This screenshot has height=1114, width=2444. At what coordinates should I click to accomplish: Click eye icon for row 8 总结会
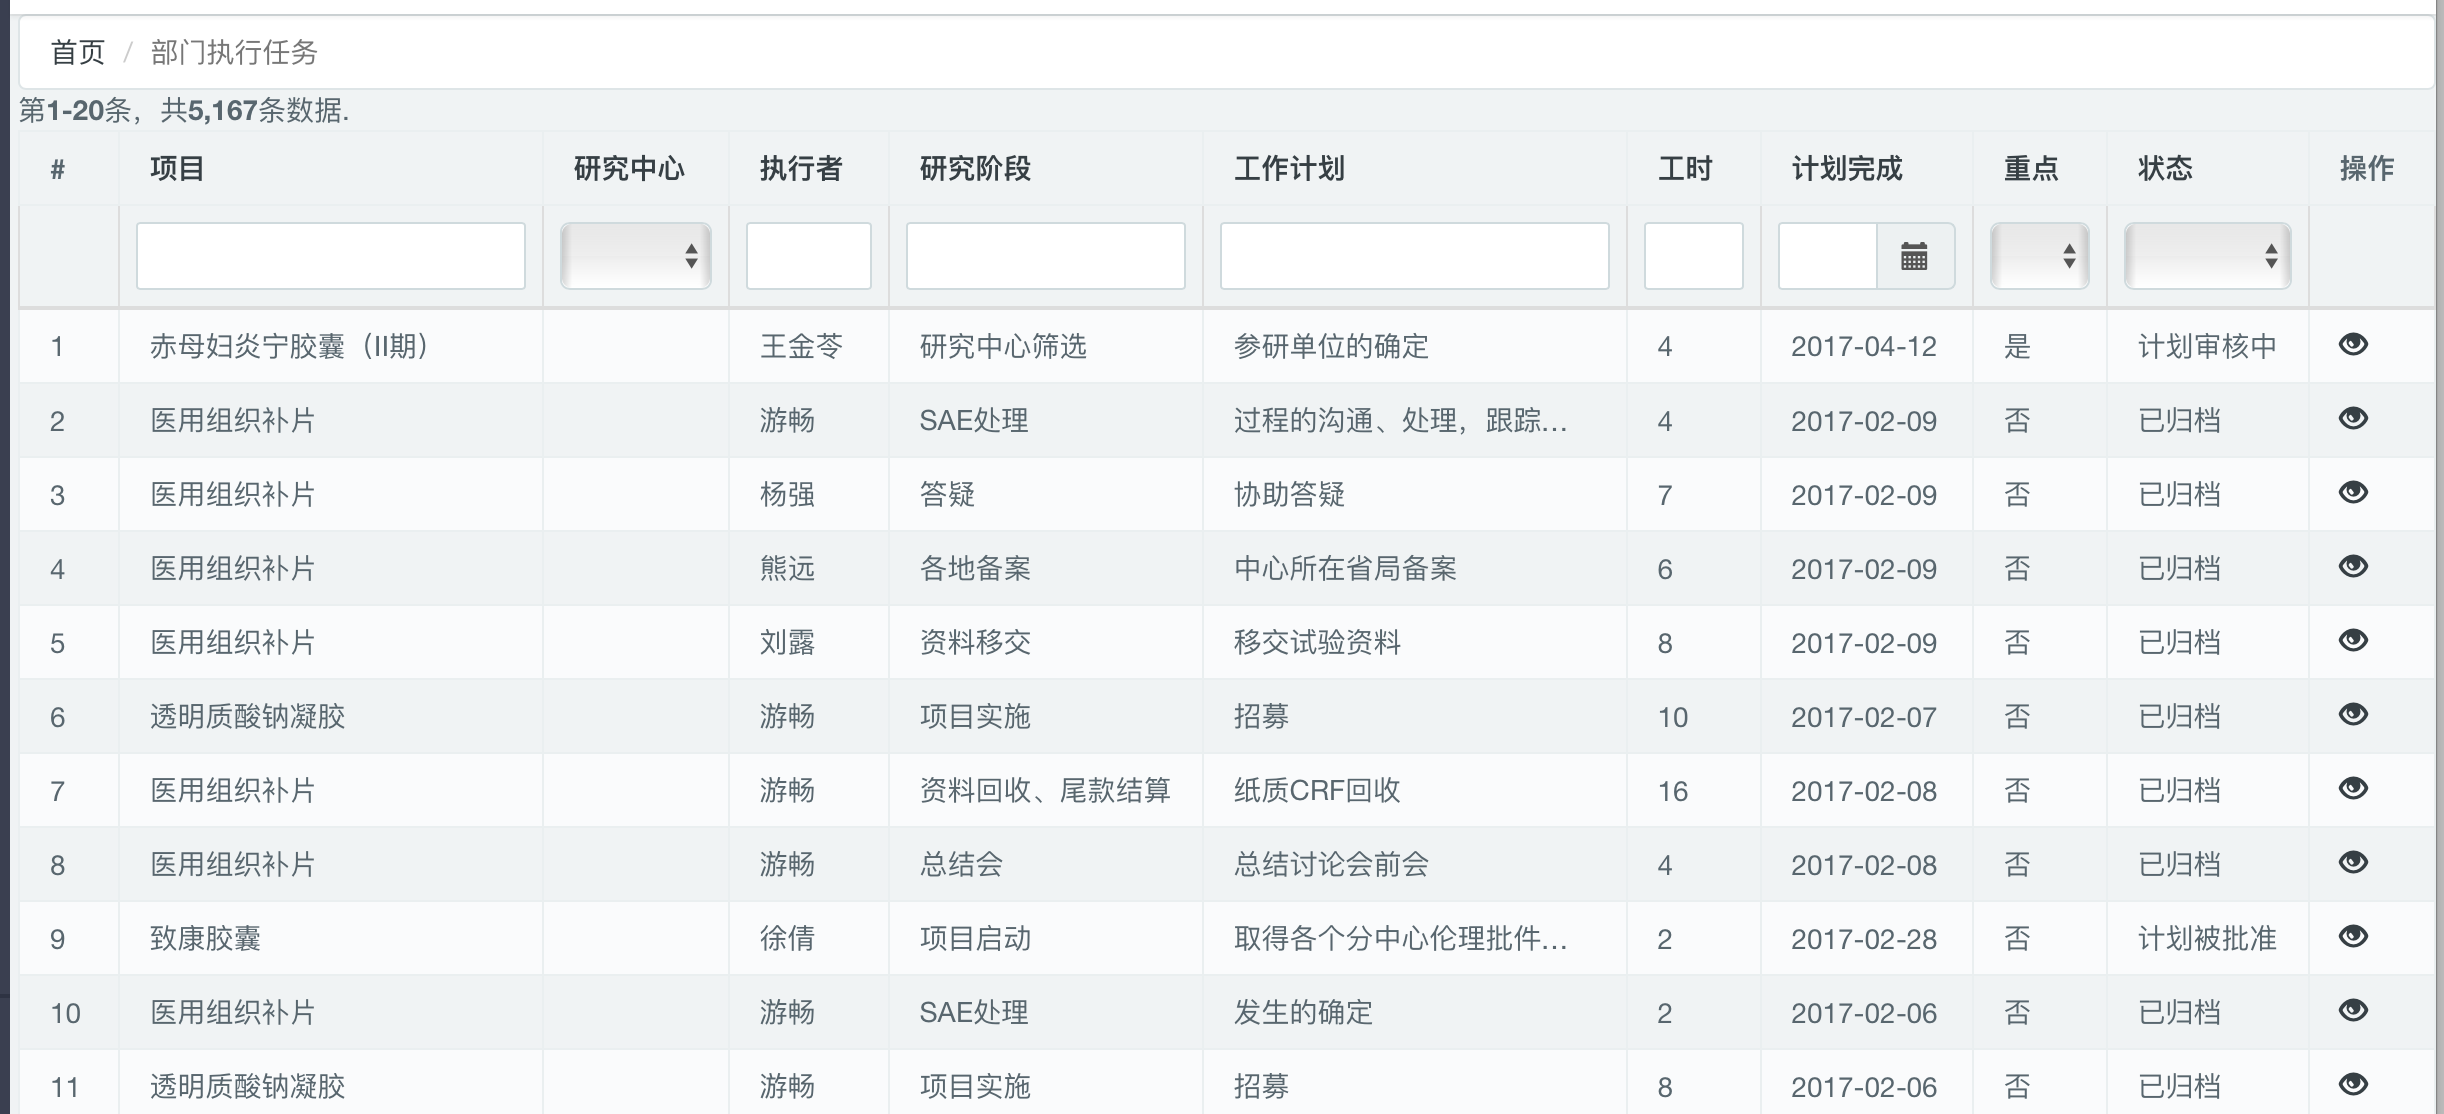2353,862
